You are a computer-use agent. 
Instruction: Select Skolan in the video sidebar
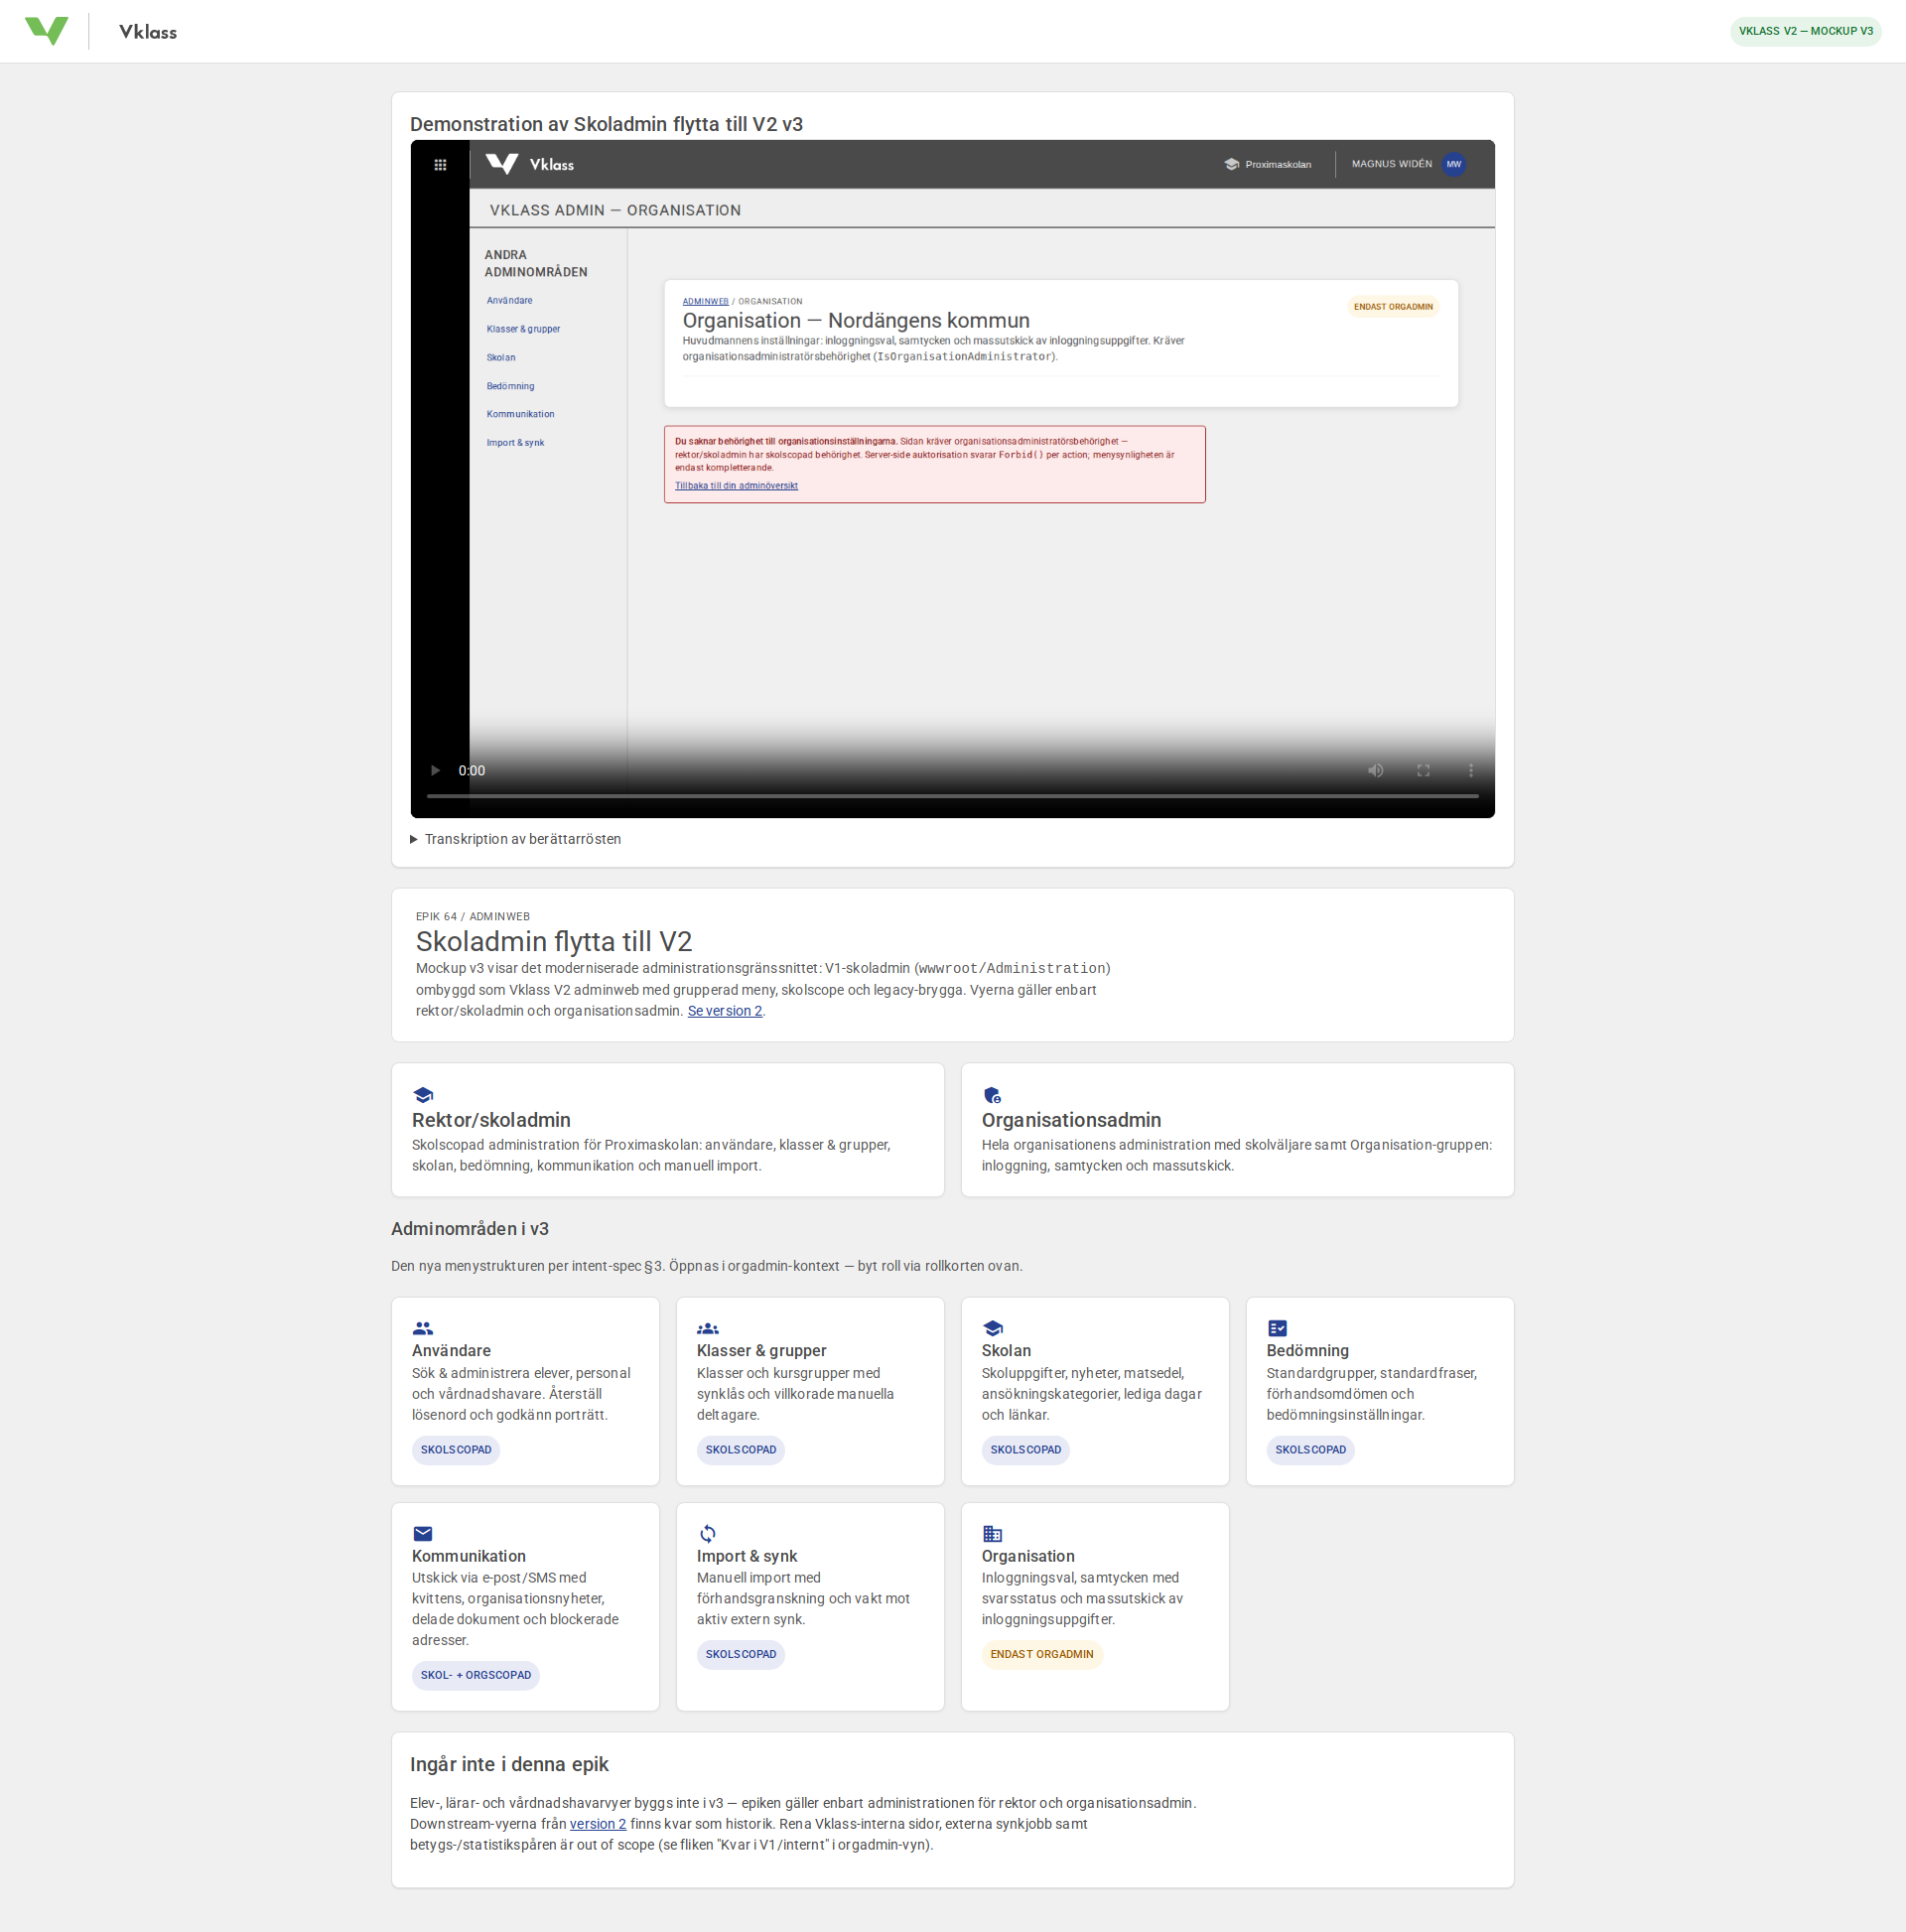pyautogui.click(x=501, y=357)
